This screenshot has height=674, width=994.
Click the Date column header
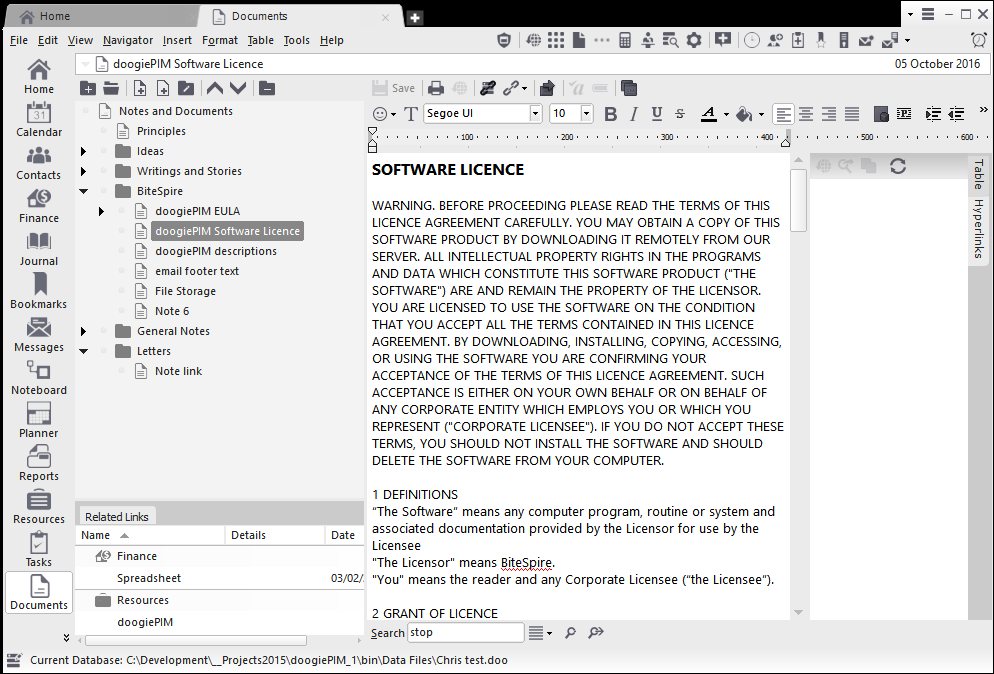[x=343, y=535]
